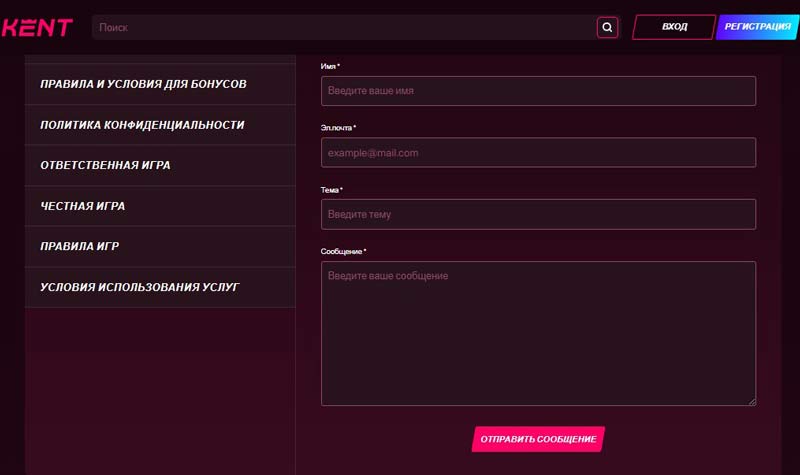Click the Имя field label
Viewport: 800px width, 475px height.
click(x=329, y=66)
